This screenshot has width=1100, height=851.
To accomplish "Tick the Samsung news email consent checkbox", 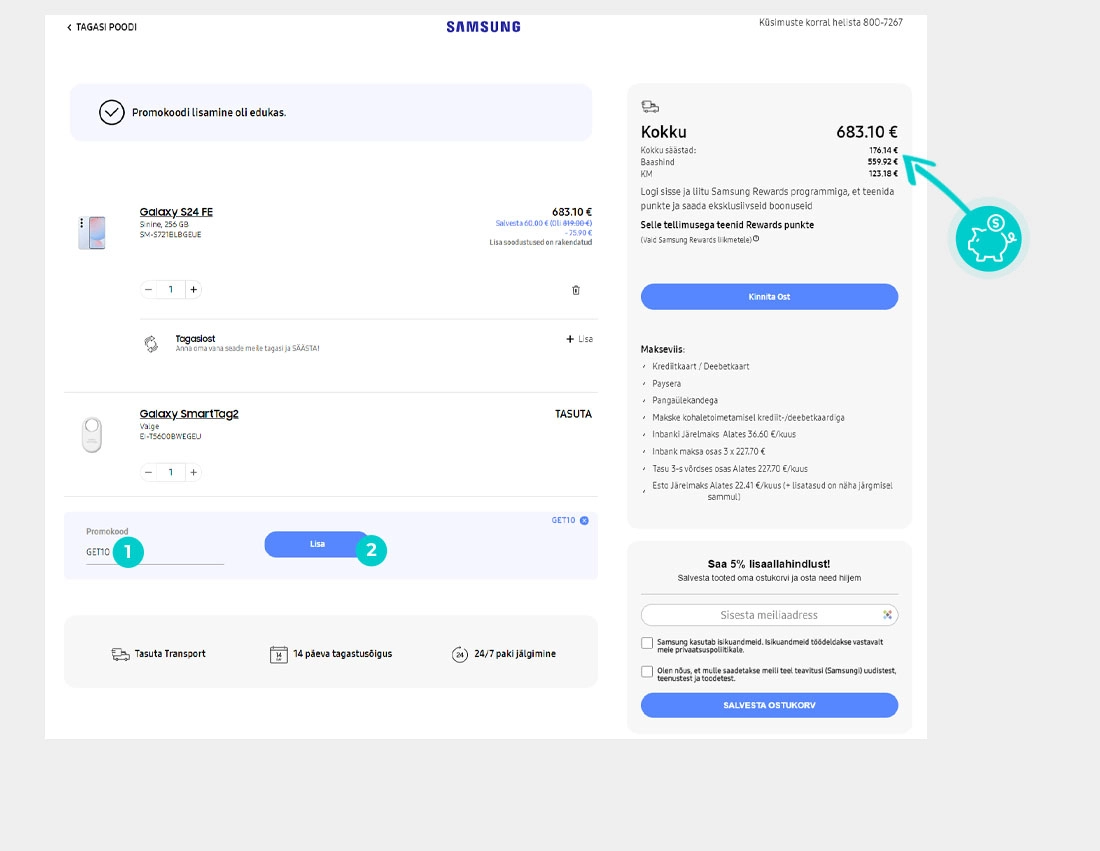I will [x=647, y=671].
